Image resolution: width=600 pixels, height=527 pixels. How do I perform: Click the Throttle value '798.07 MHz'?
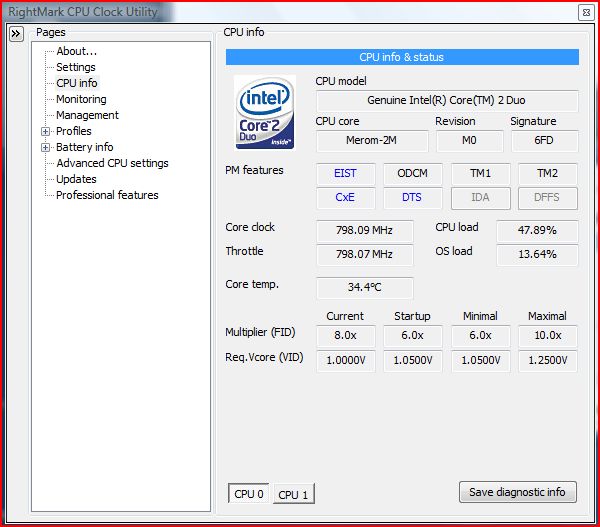(x=365, y=255)
